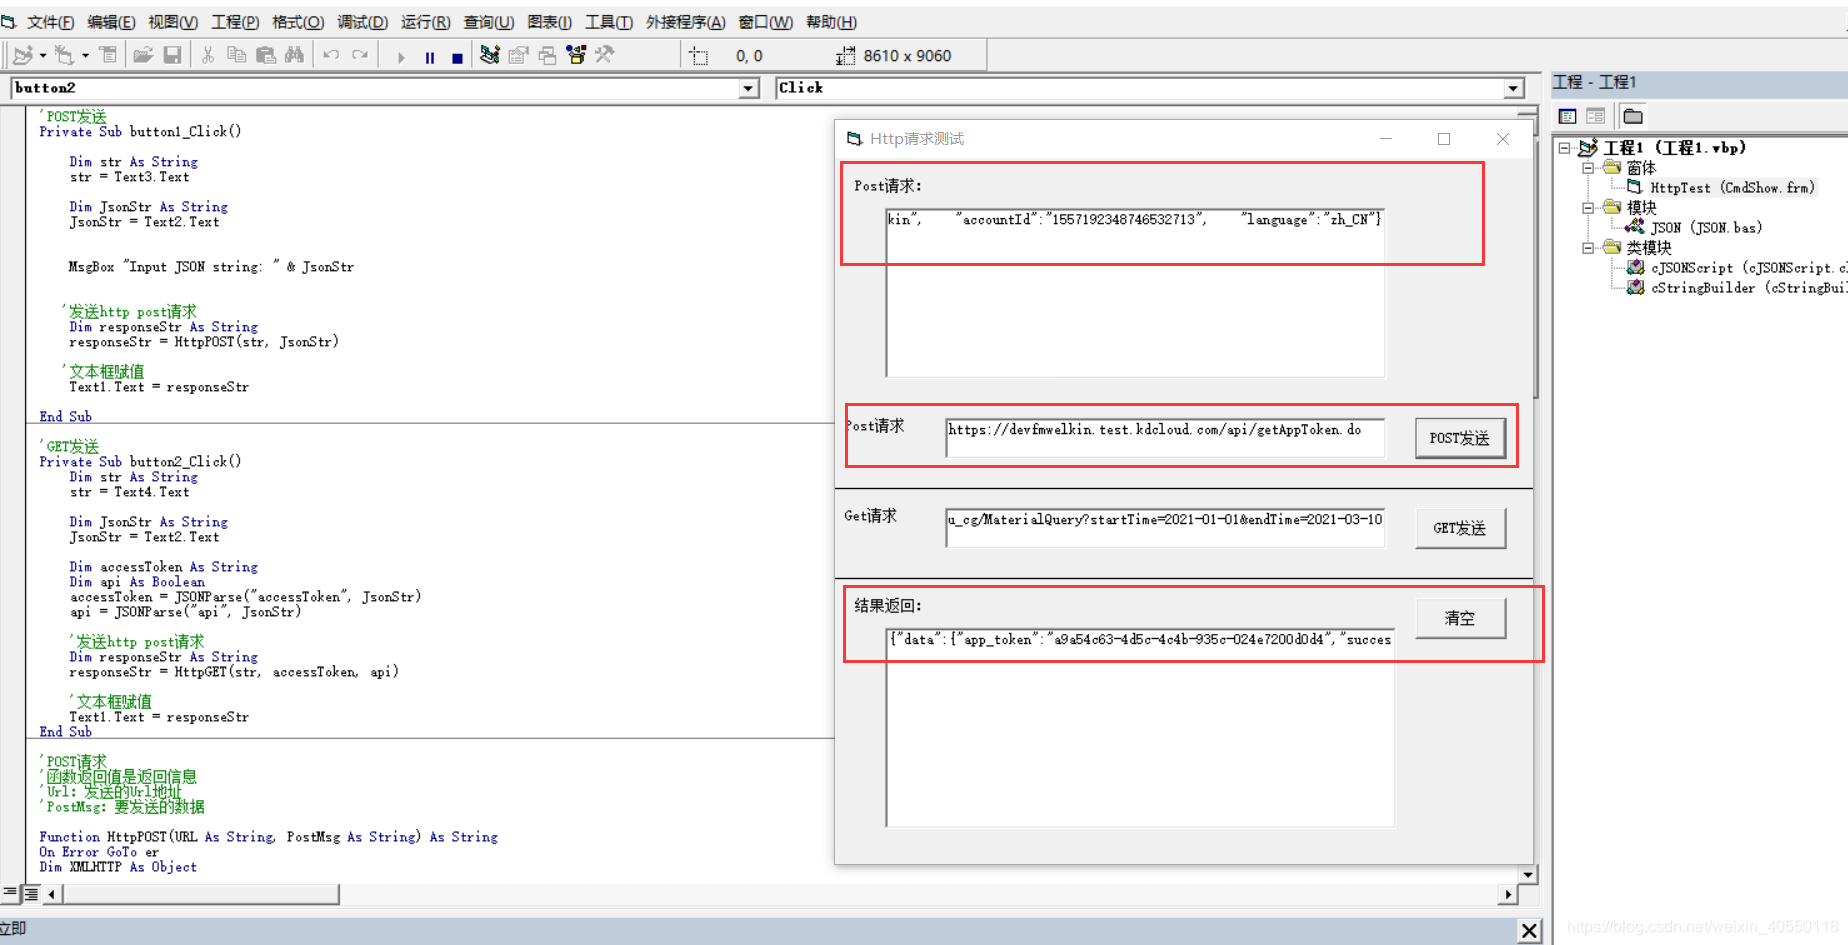Show the Toolbox with hammer-wrench icon
1848x945 pixels.
605,55
